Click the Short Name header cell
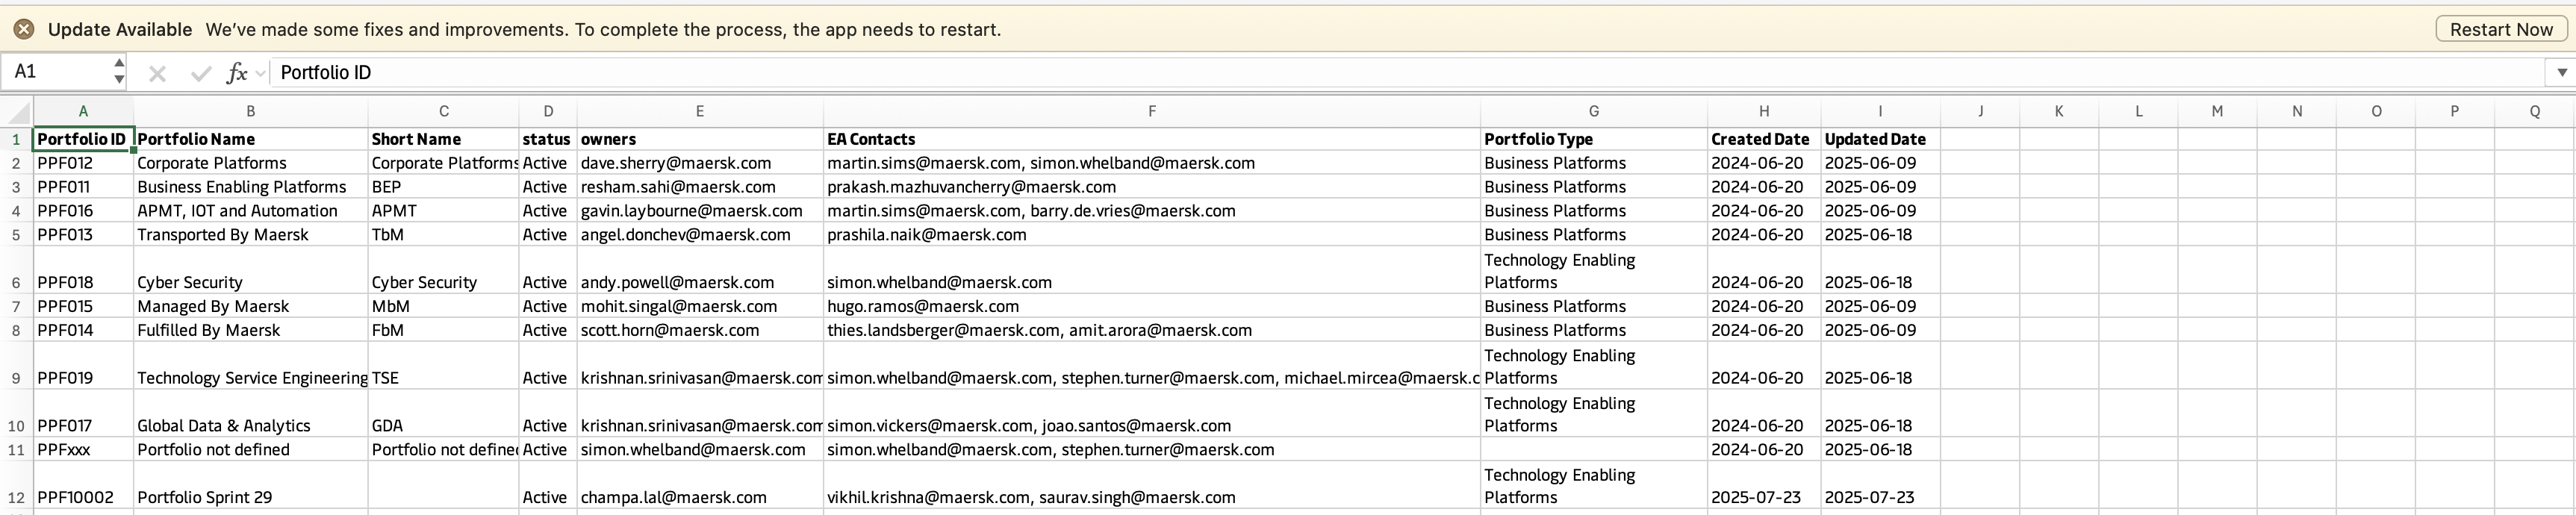This screenshot has width=2576, height=515. pyautogui.click(x=443, y=139)
